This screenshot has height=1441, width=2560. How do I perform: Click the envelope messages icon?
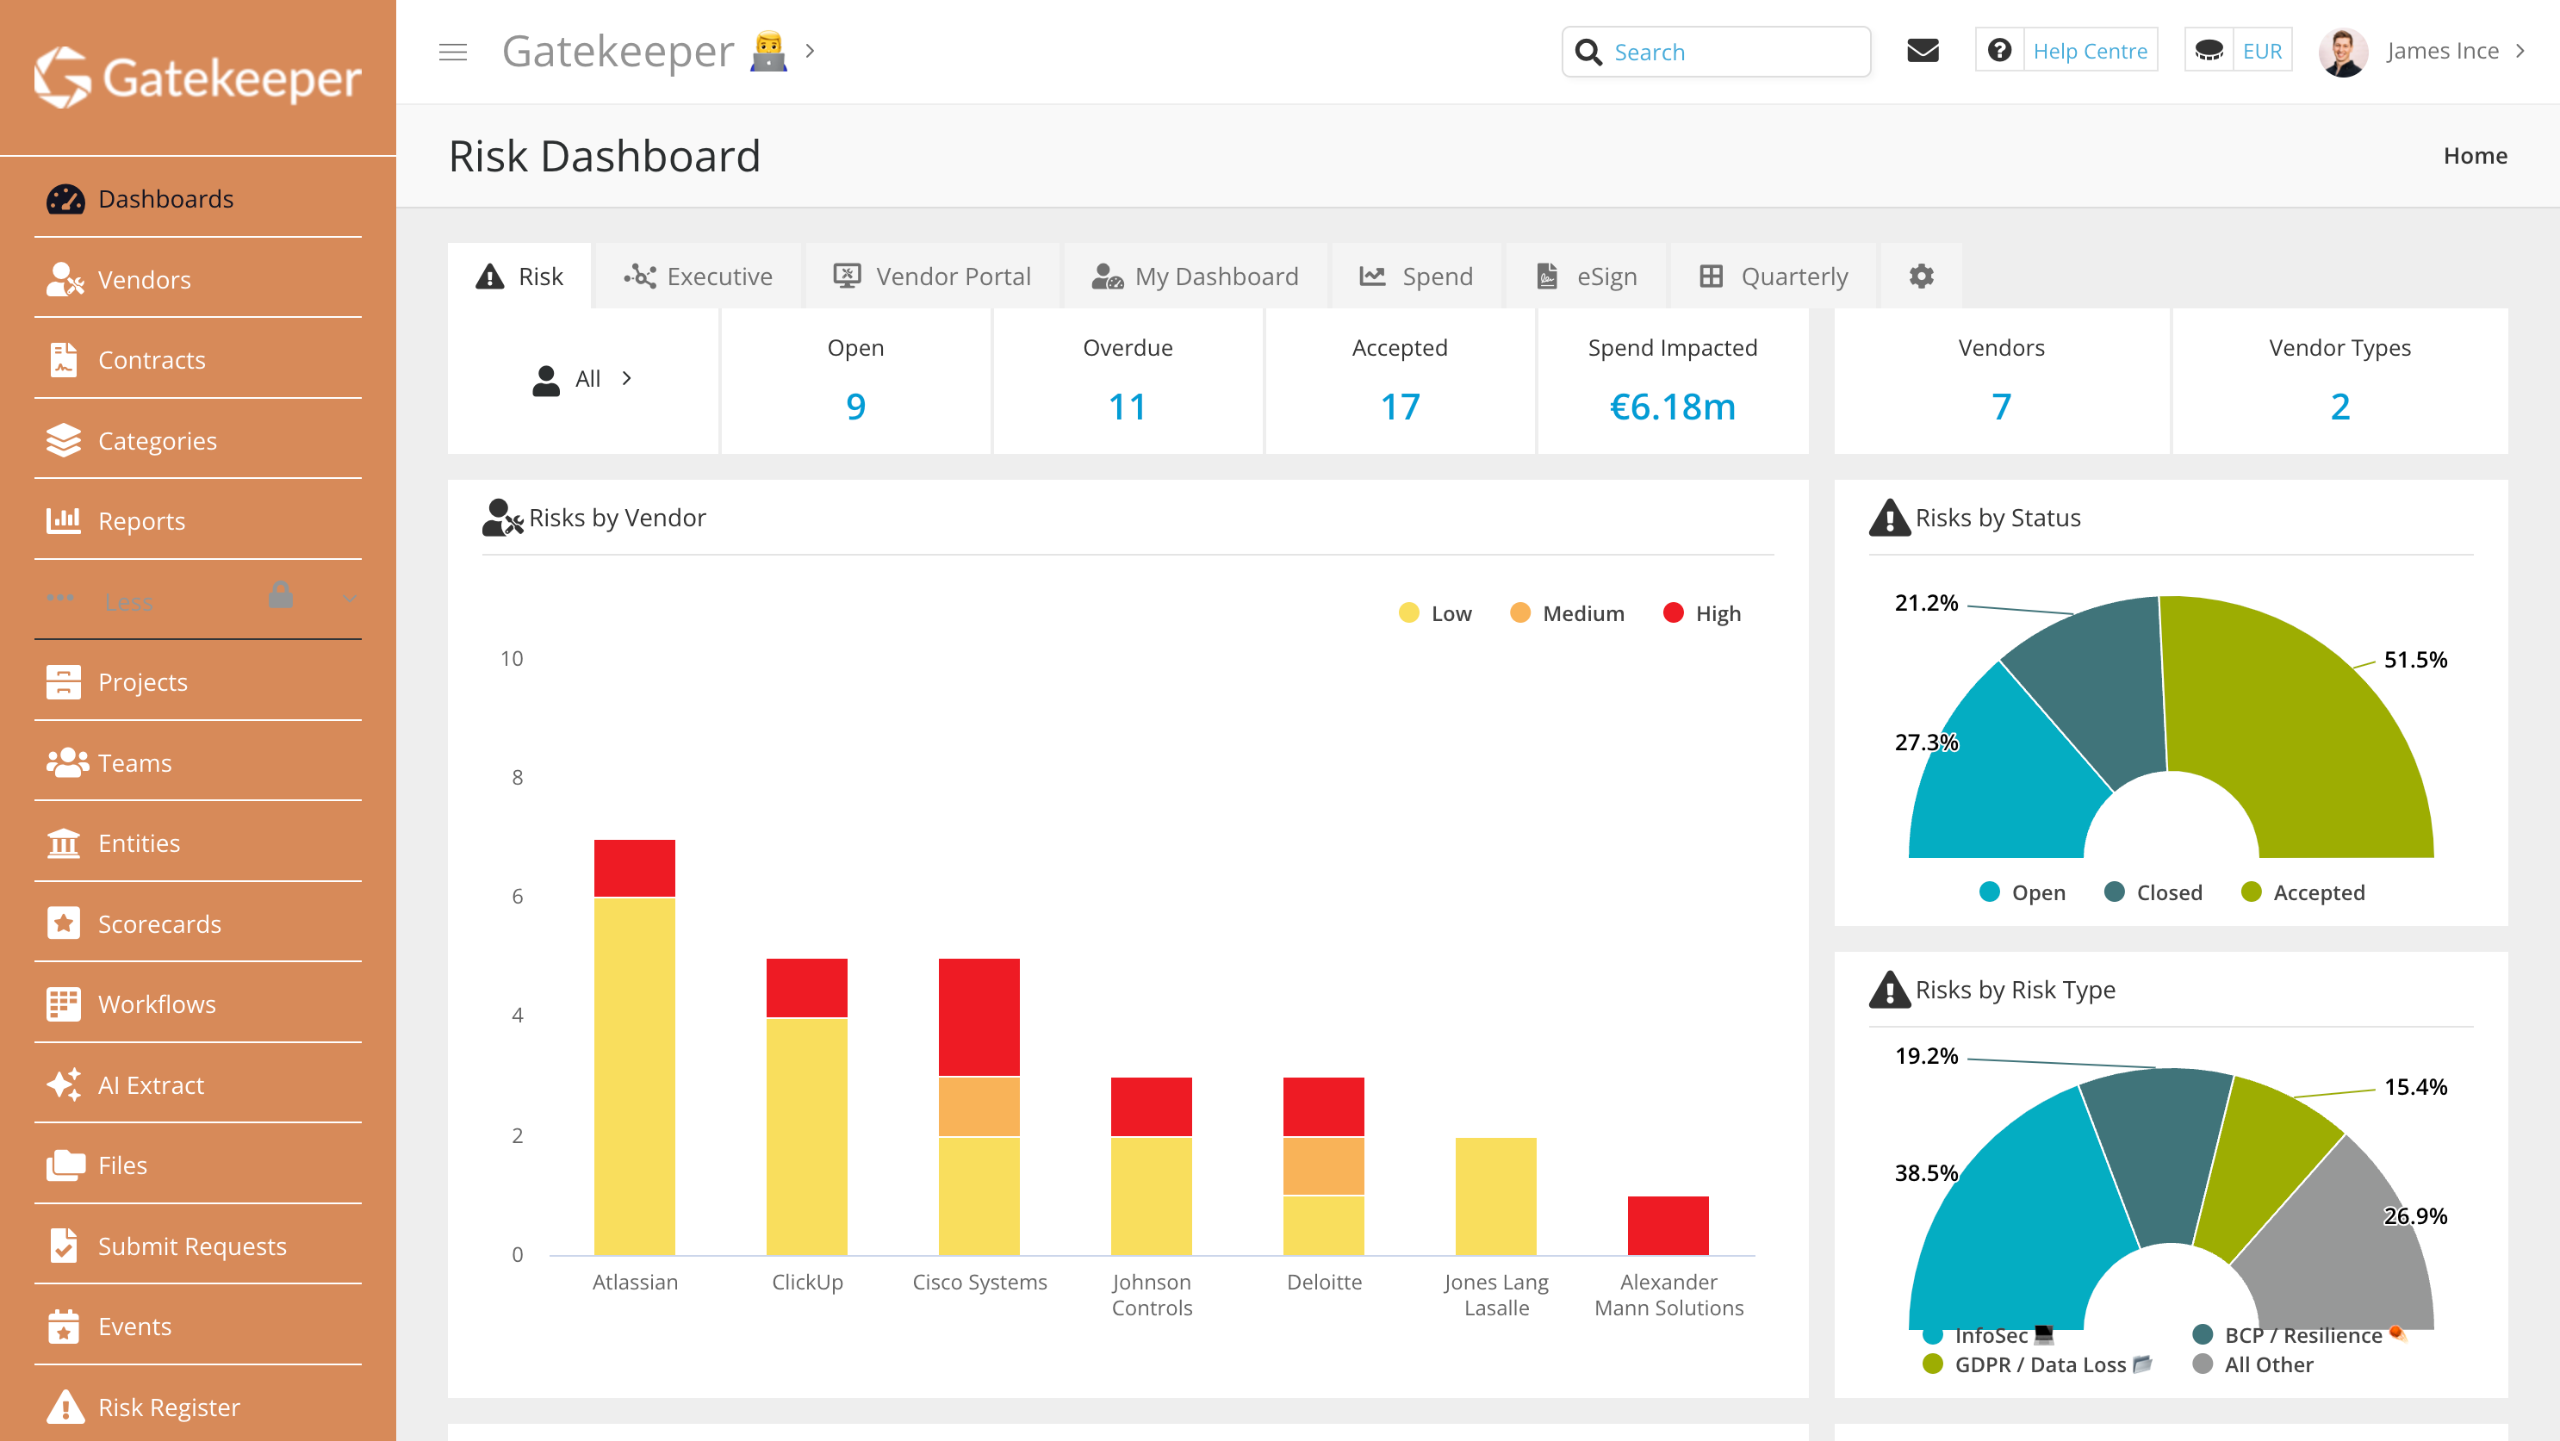pyautogui.click(x=1922, y=51)
